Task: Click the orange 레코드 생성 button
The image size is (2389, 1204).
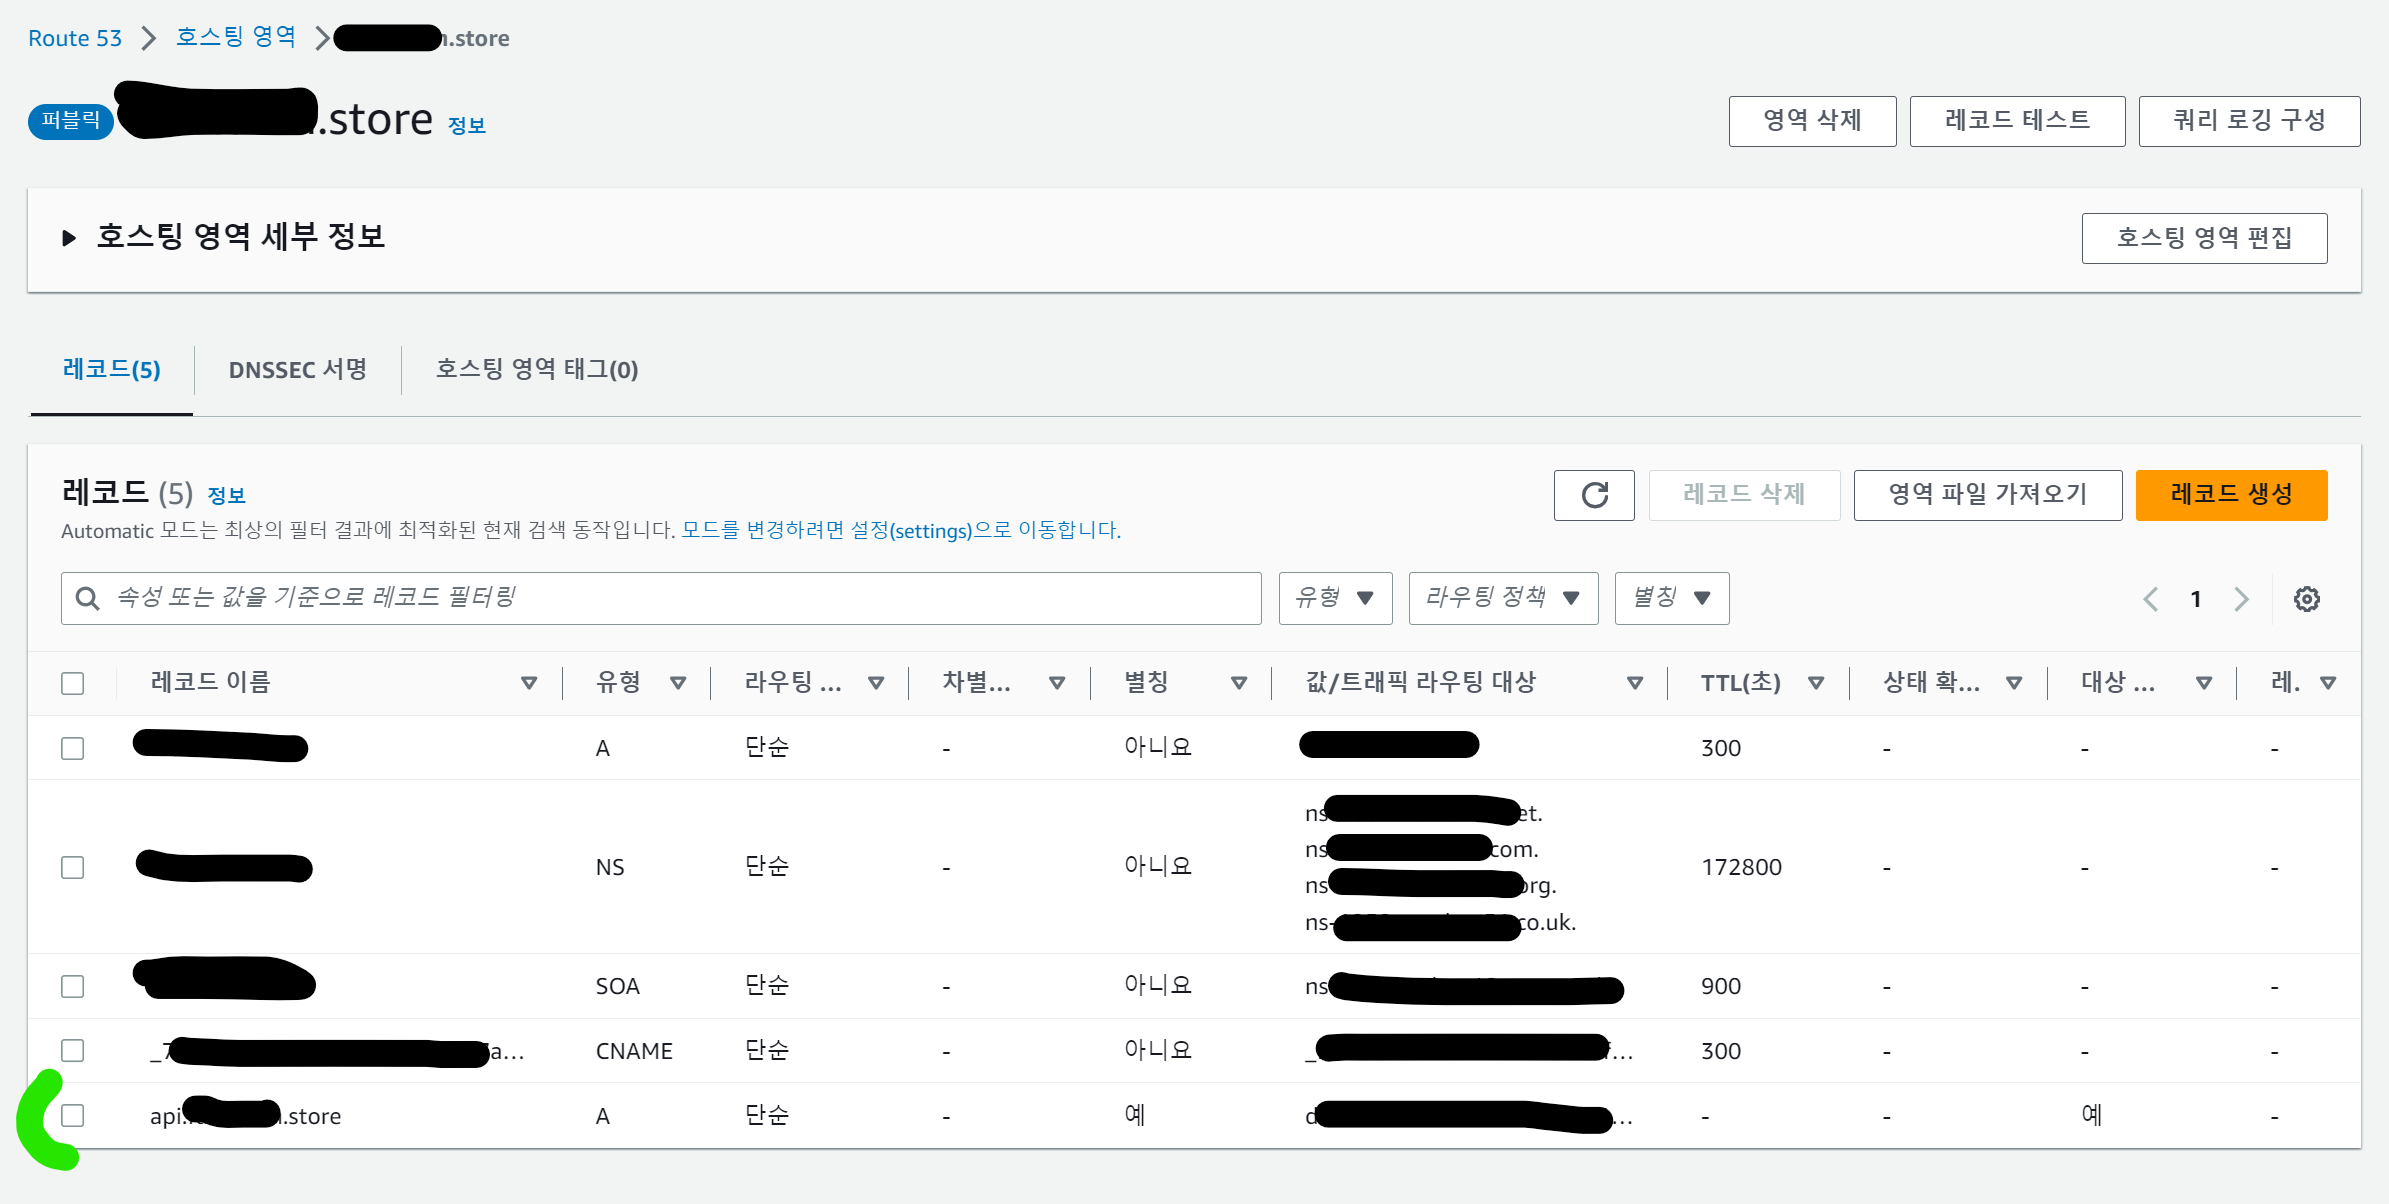Action: click(2230, 495)
